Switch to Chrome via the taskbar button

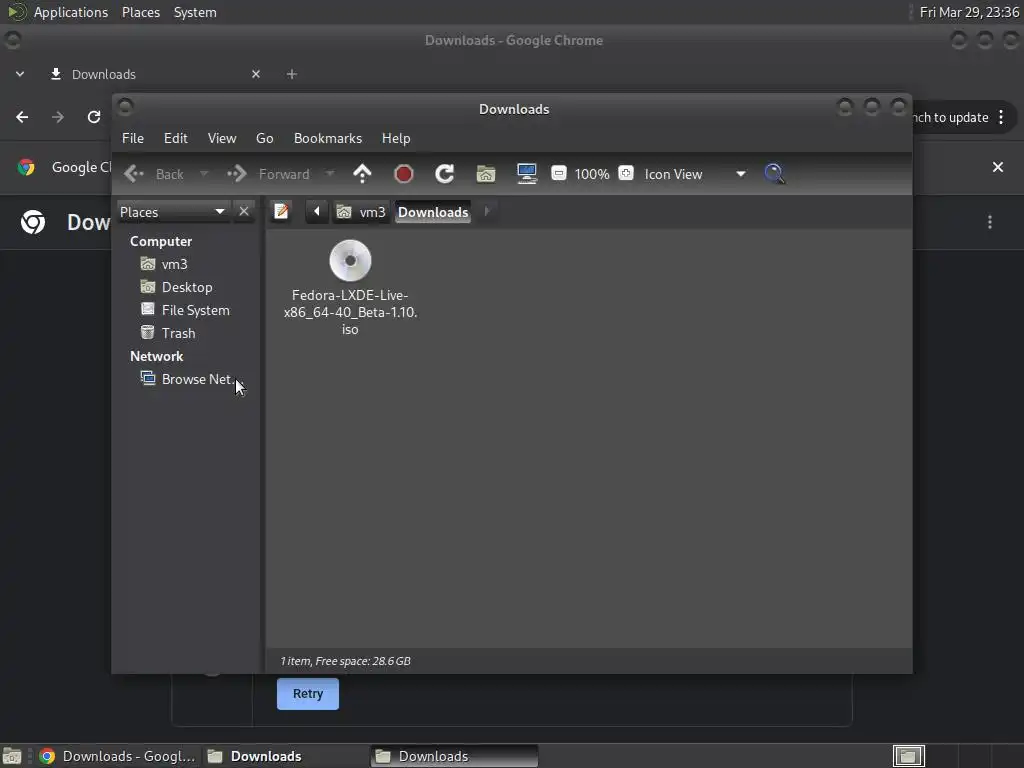[118, 756]
